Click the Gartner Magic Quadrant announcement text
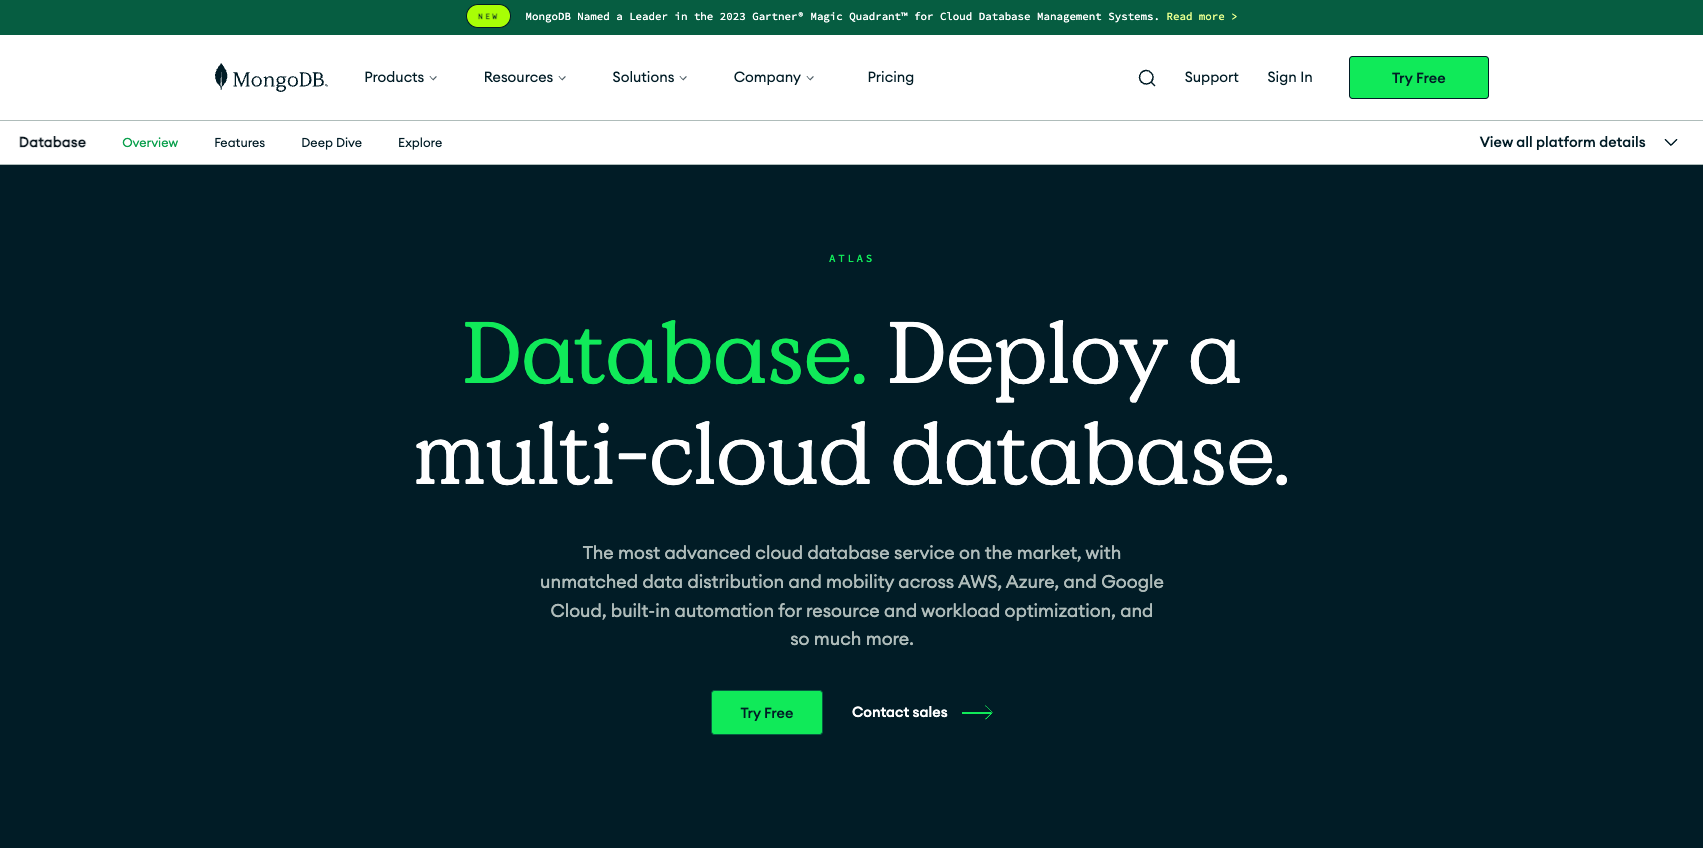This screenshot has width=1703, height=848. tap(842, 16)
